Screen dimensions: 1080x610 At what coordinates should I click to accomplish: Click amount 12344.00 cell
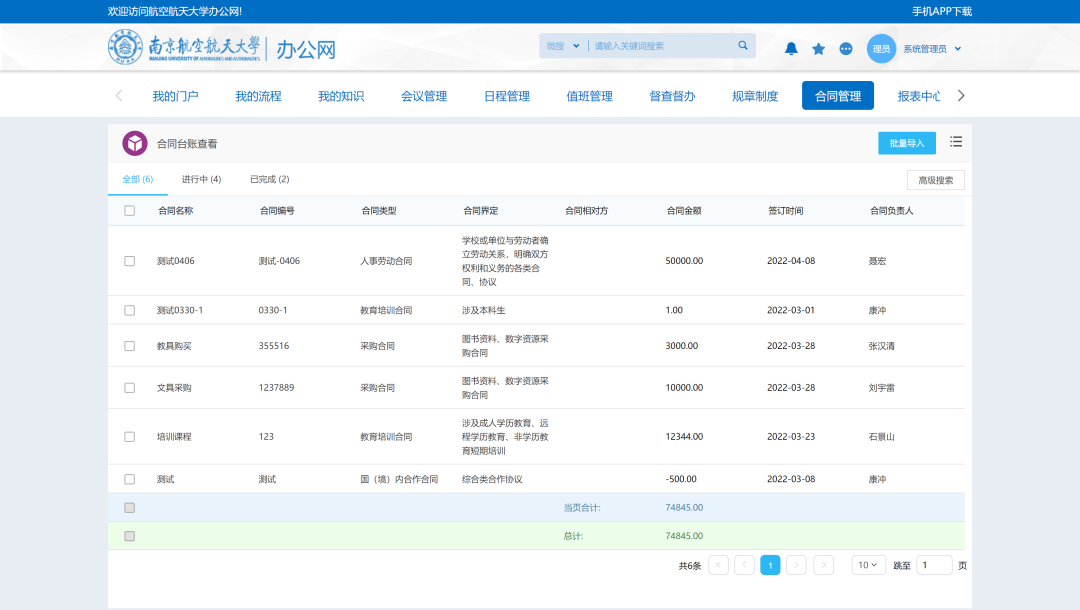[684, 437]
